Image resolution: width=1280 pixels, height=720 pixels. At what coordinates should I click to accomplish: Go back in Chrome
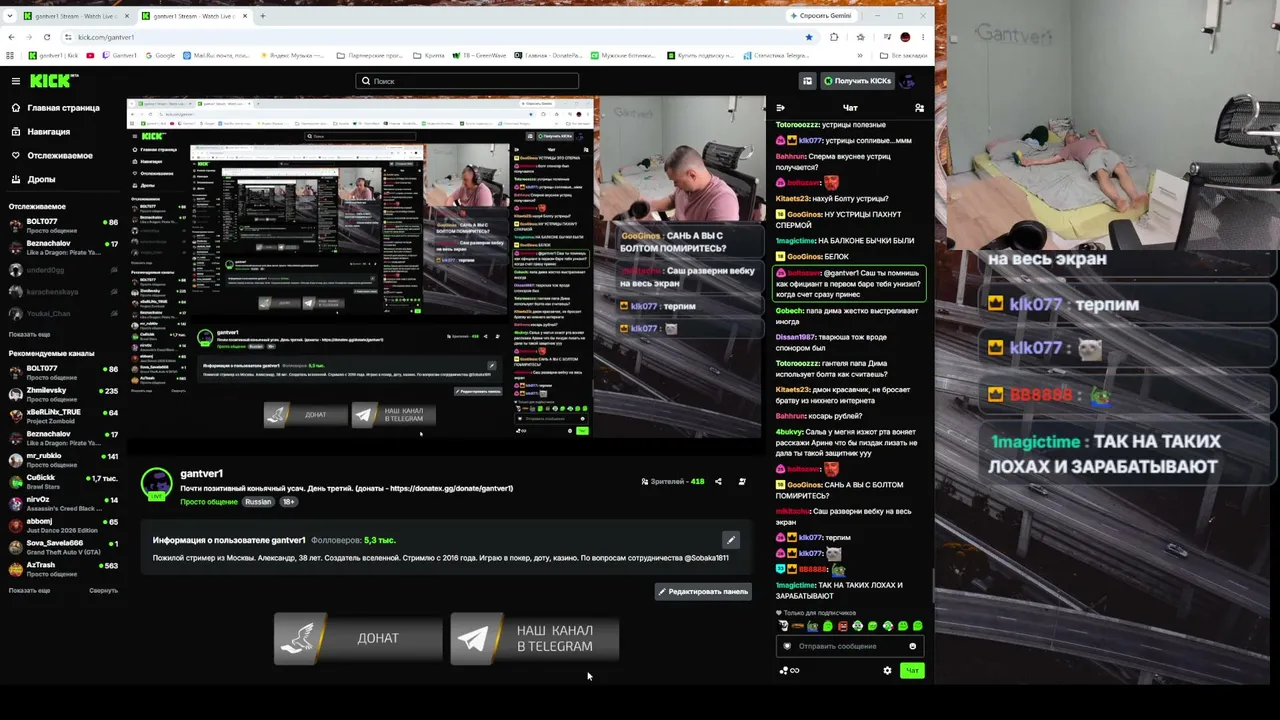coord(10,37)
